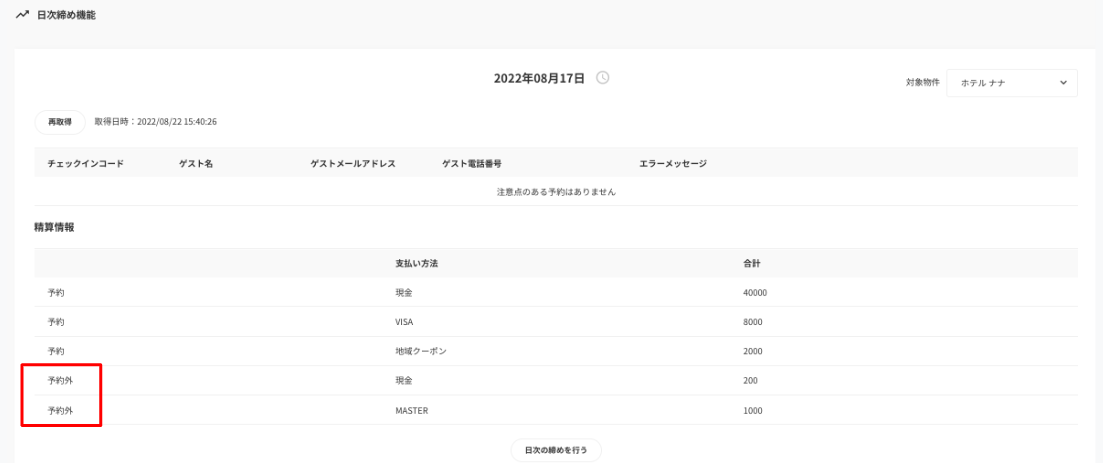
Task: Click the ゲストメールアドレス column header
Action: 353,163
